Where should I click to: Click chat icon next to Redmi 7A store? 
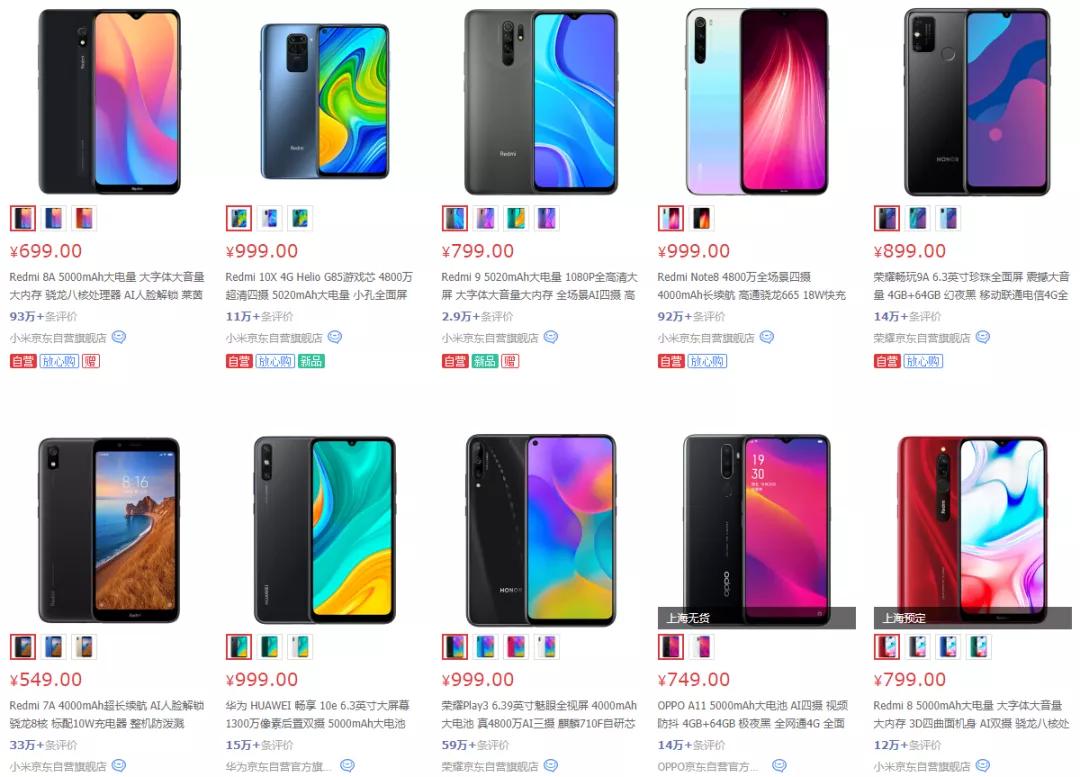[119, 765]
